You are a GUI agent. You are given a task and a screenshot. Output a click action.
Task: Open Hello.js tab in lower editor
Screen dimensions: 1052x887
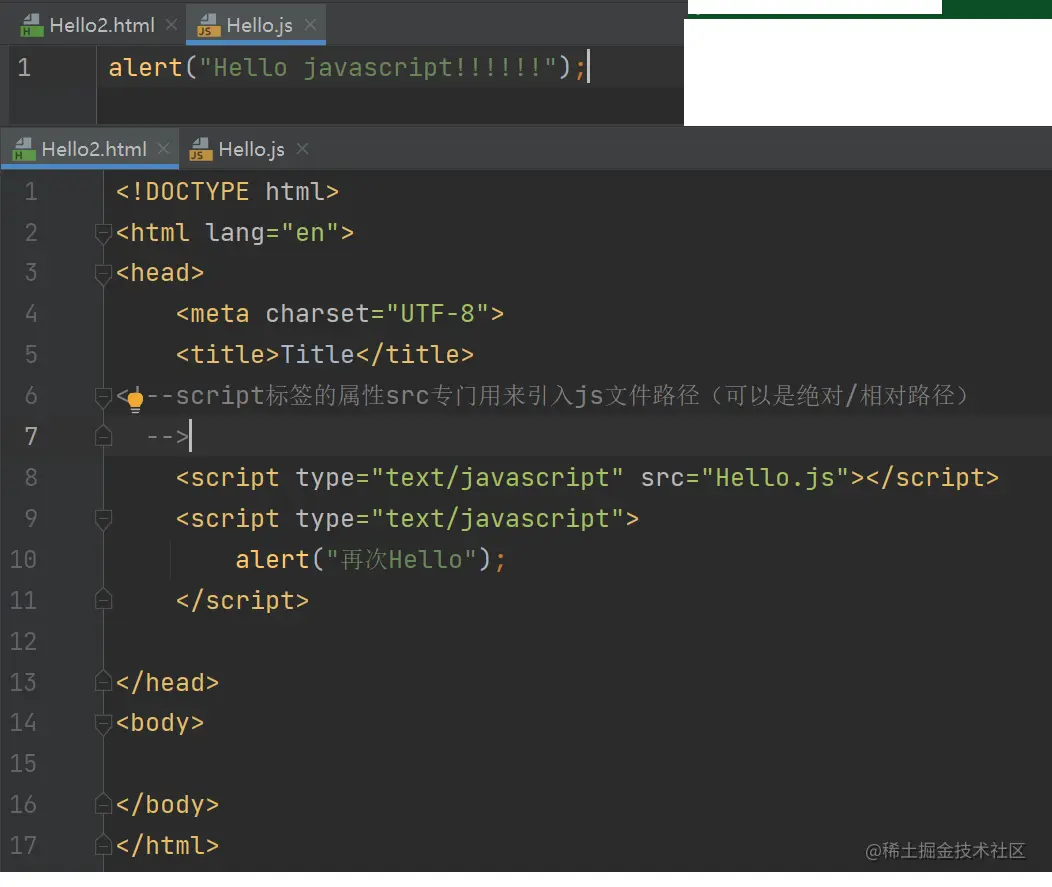click(248, 149)
